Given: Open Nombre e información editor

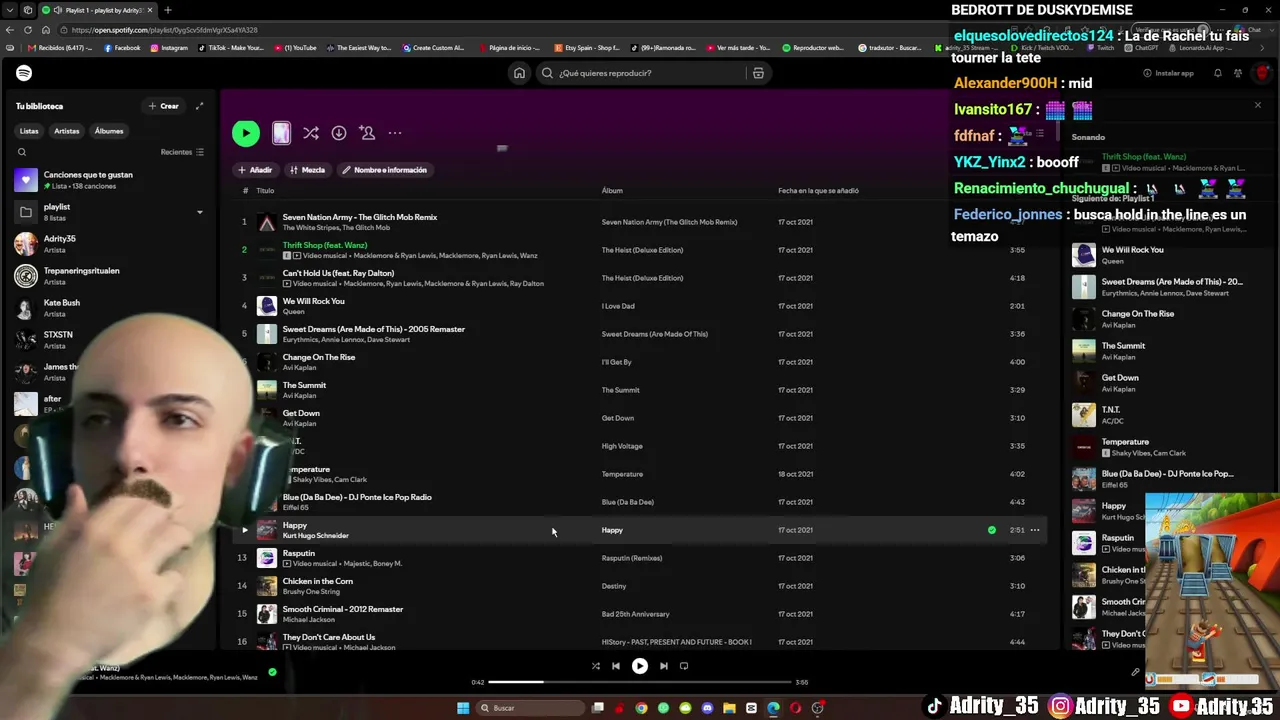Looking at the screenshot, I should (x=385, y=170).
